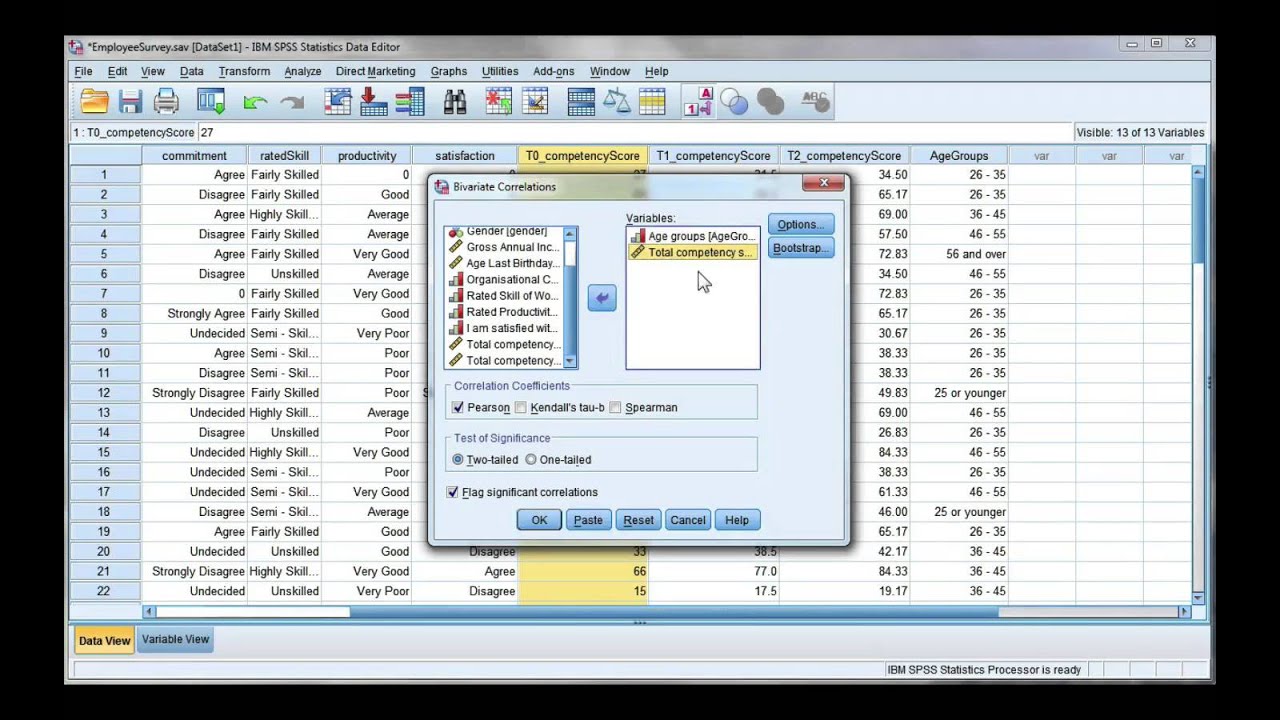Open the Analyze menu

pyautogui.click(x=302, y=71)
